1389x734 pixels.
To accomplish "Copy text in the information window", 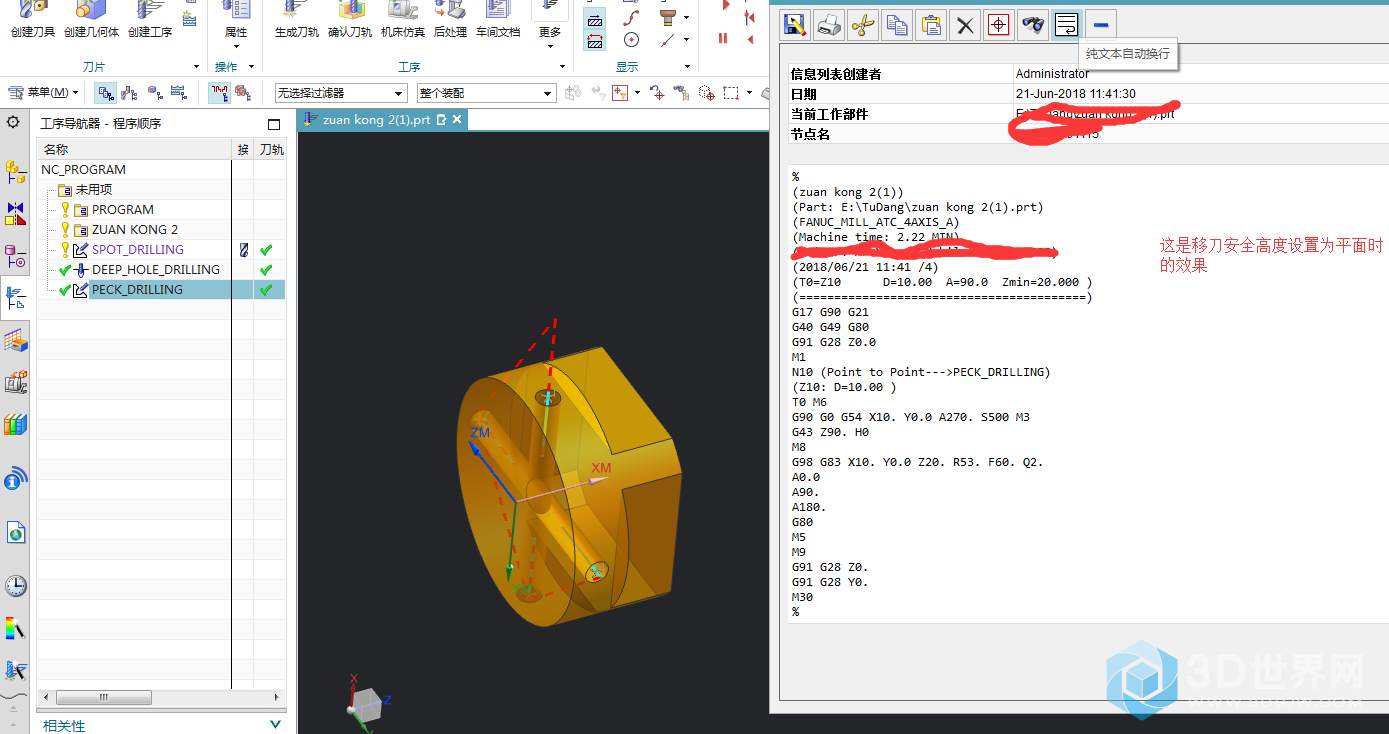I will (x=897, y=25).
